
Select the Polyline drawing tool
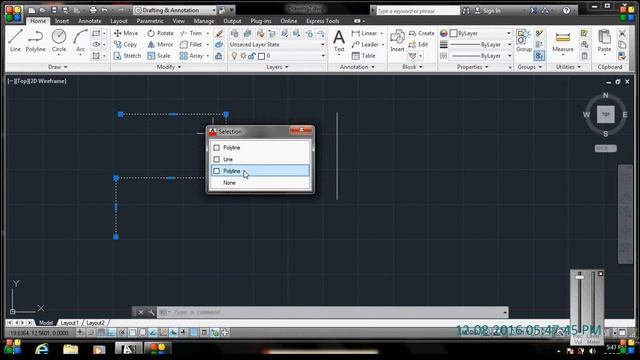(x=36, y=41)
